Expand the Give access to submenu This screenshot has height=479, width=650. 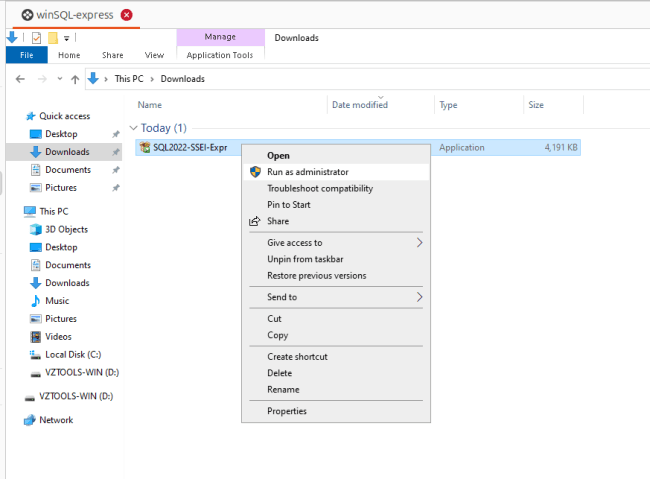coord(420,242)
